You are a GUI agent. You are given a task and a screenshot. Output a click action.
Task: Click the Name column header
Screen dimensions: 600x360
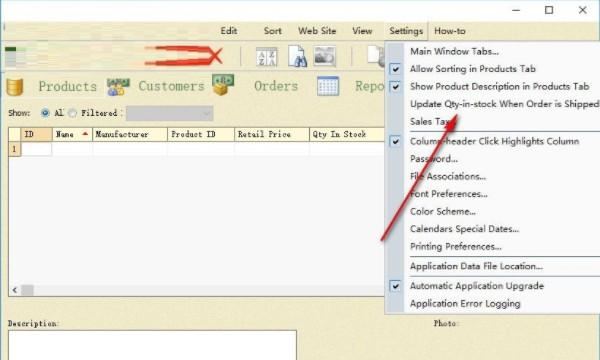tap(72, 134)
